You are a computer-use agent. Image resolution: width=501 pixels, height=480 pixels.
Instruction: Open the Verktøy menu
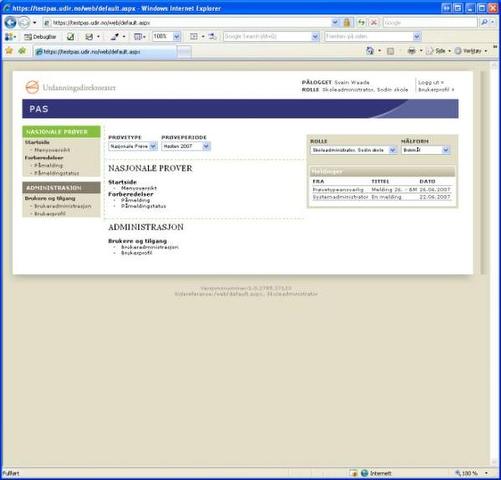click(x=471, y=51)
